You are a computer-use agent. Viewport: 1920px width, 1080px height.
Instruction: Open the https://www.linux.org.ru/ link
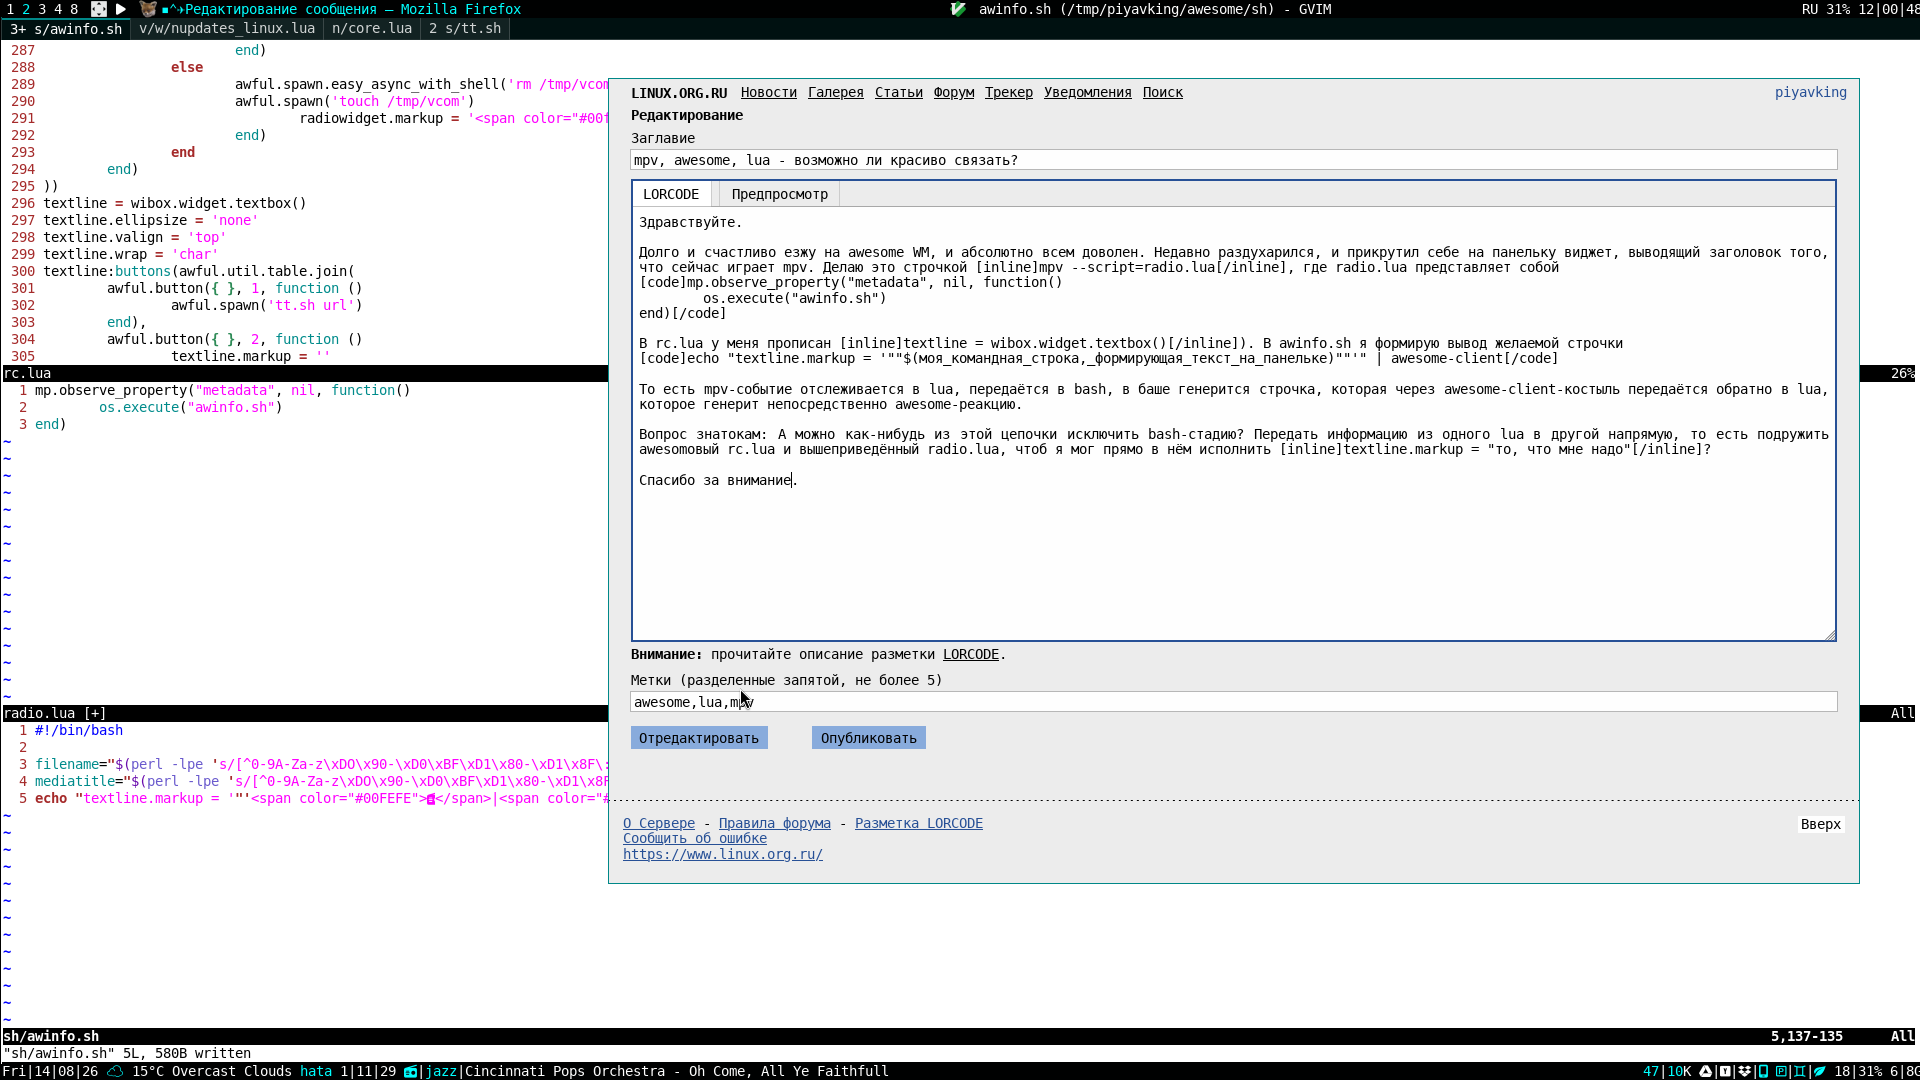pos(723,854)
